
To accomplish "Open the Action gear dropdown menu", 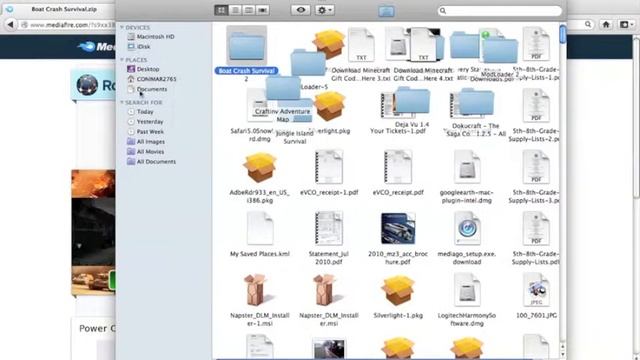I will point(324,10).
